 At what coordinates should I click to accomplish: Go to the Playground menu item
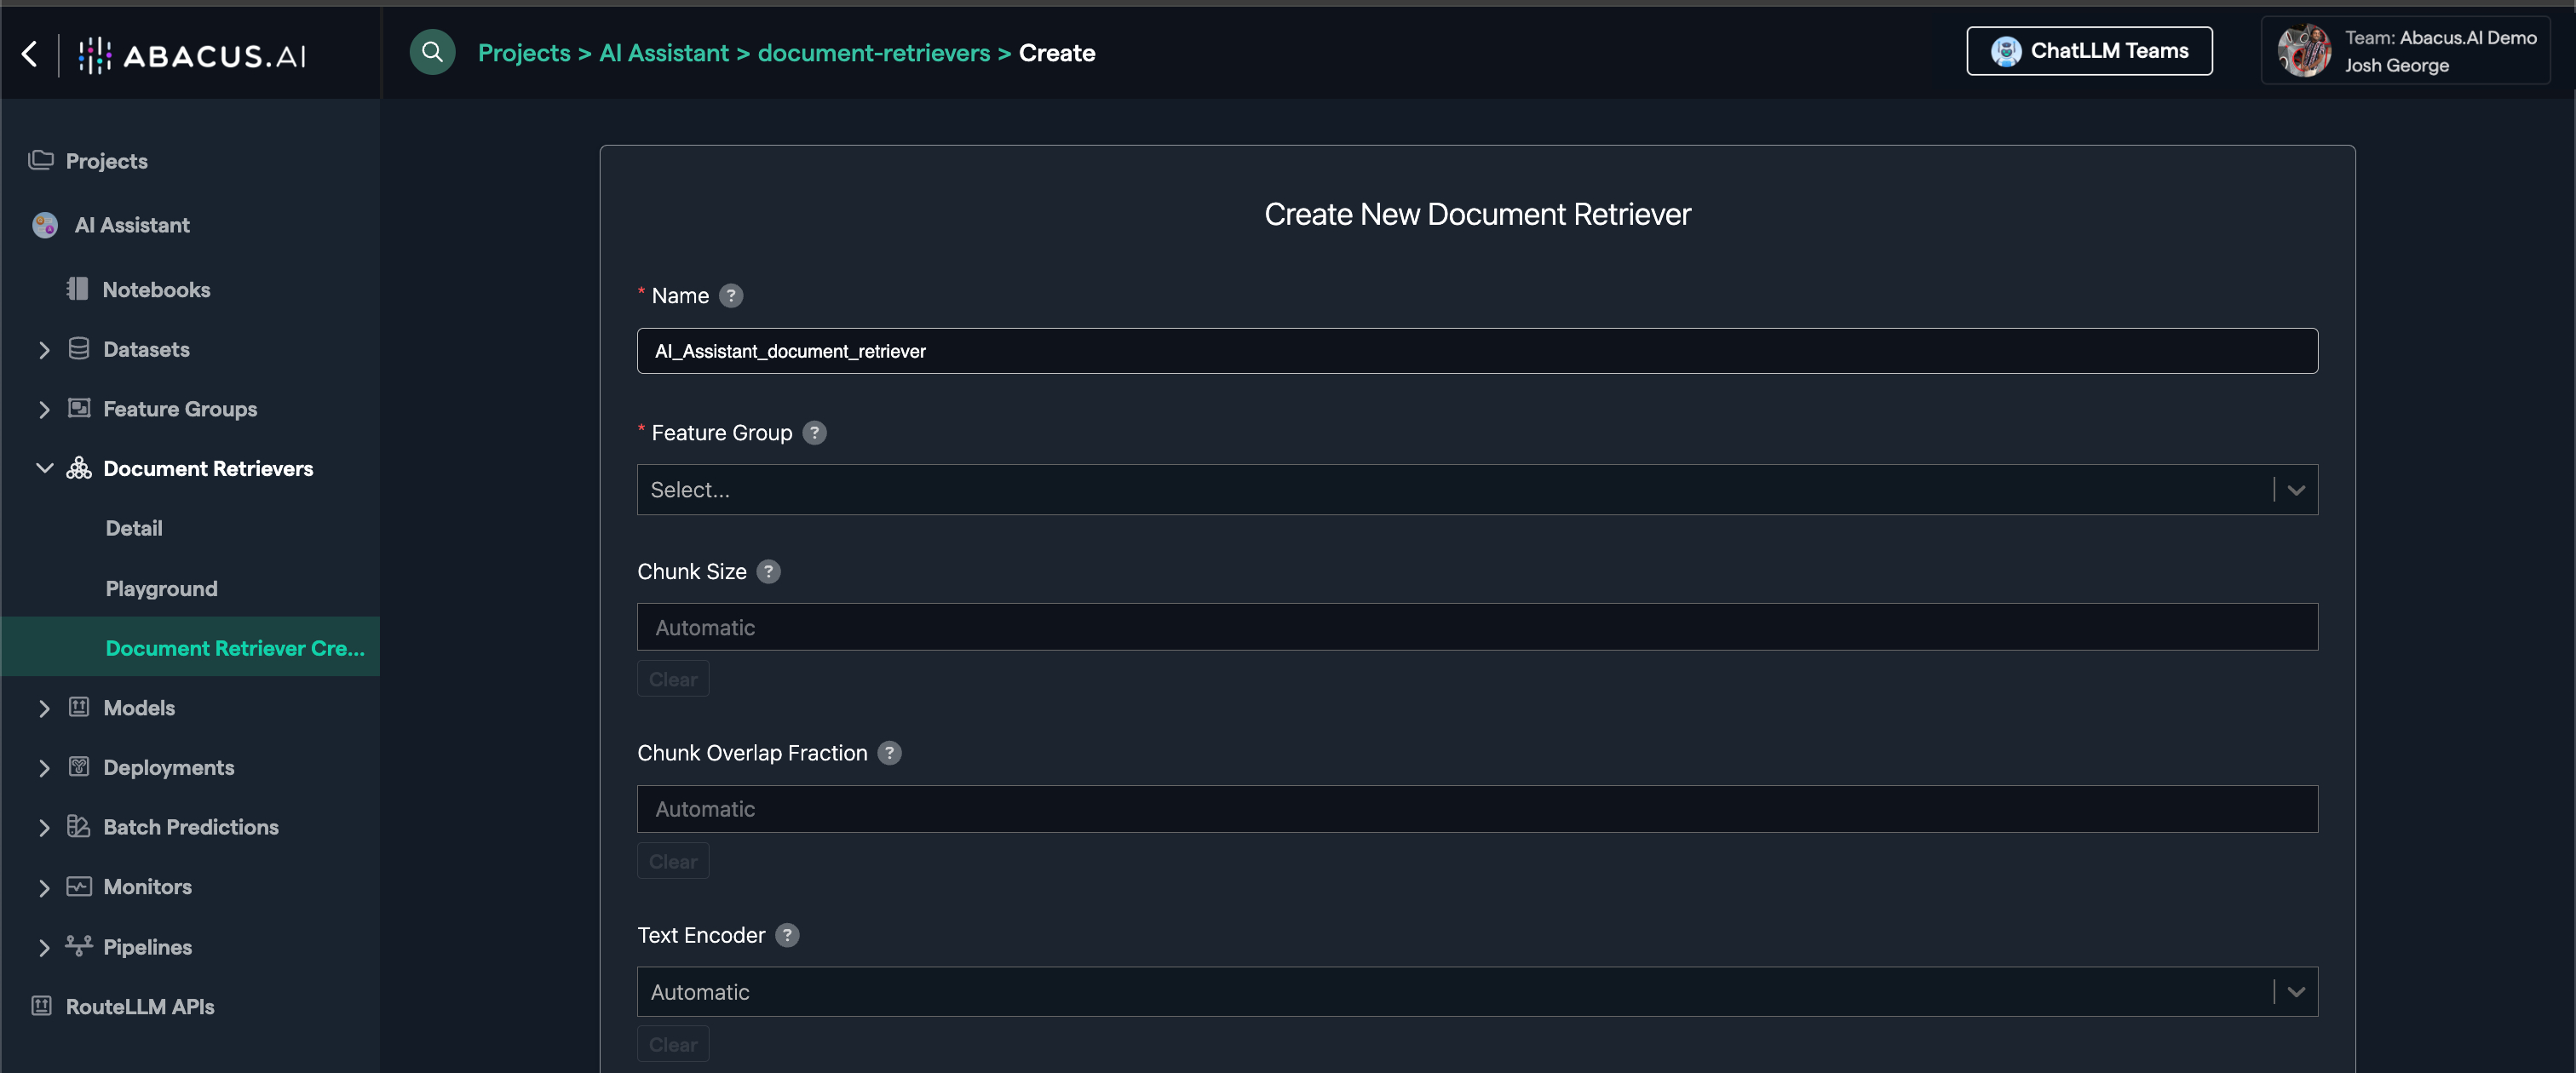pyautogui.click(x=161, y=589)
